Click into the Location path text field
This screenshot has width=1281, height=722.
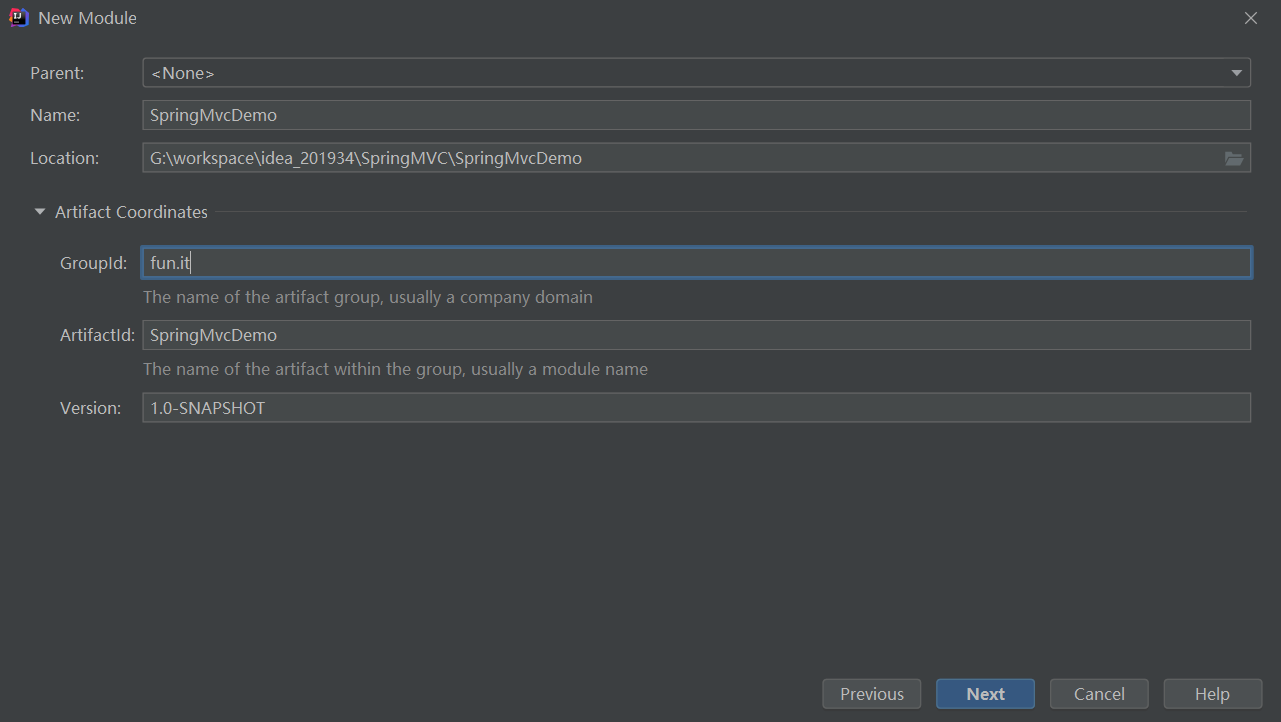coord(680,158)
